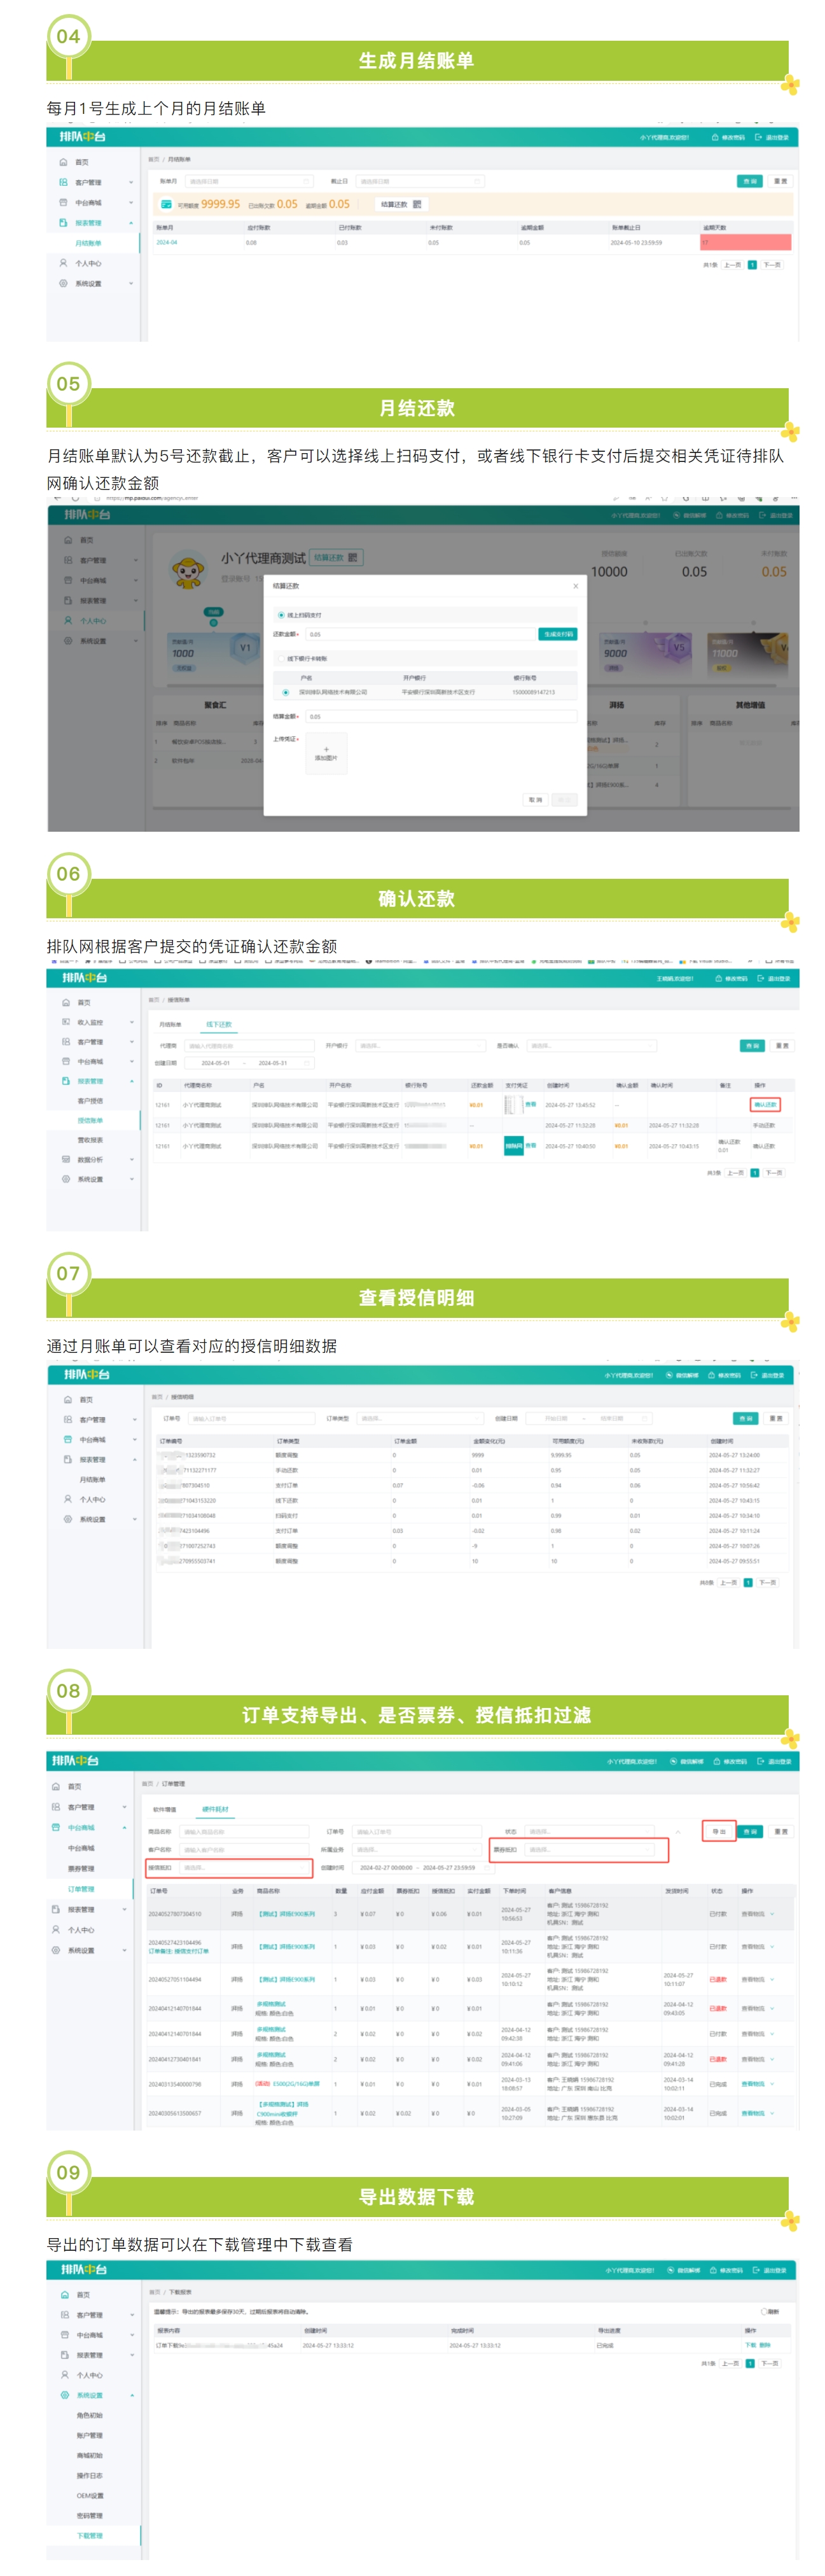Click the 确认还款 action in the first repayment row
The image size is (825, 2576).
(765, 1105)
